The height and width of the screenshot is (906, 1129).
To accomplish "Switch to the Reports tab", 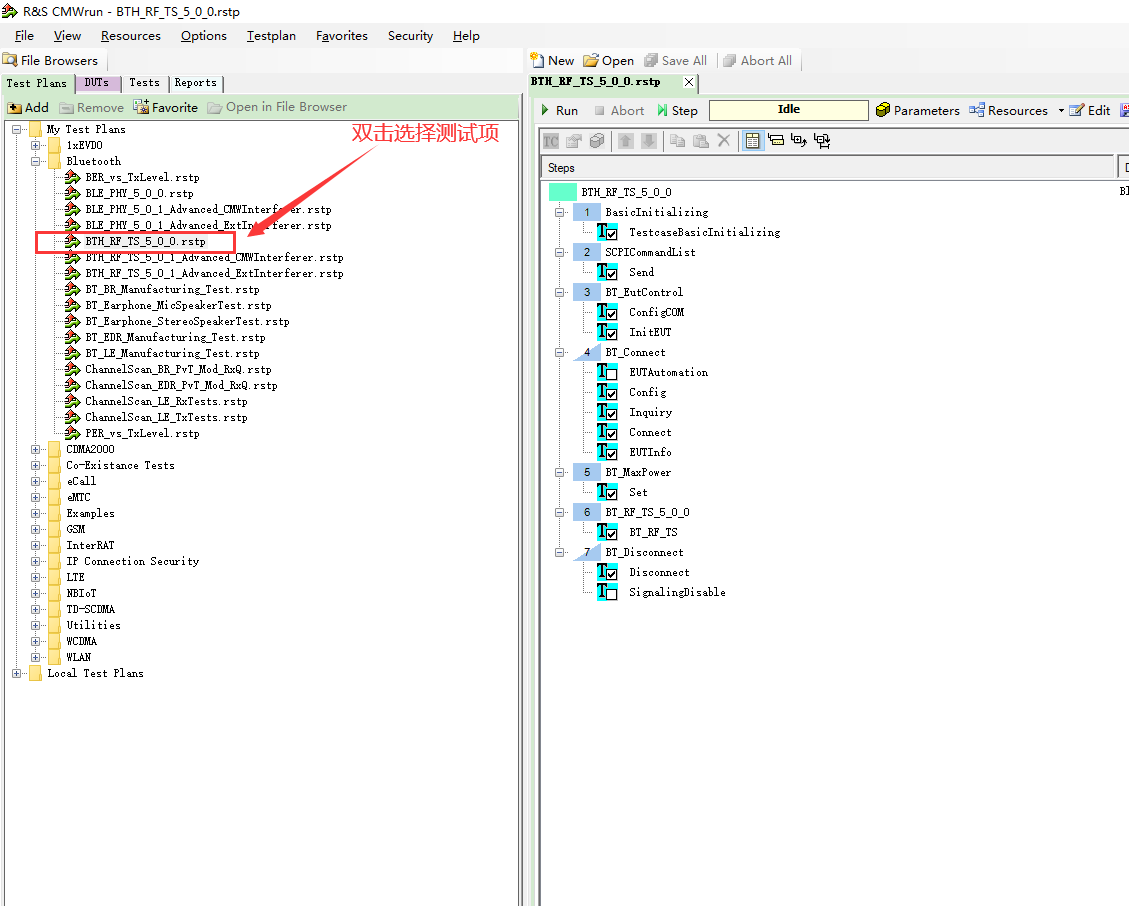I will [x=195, y=83].
